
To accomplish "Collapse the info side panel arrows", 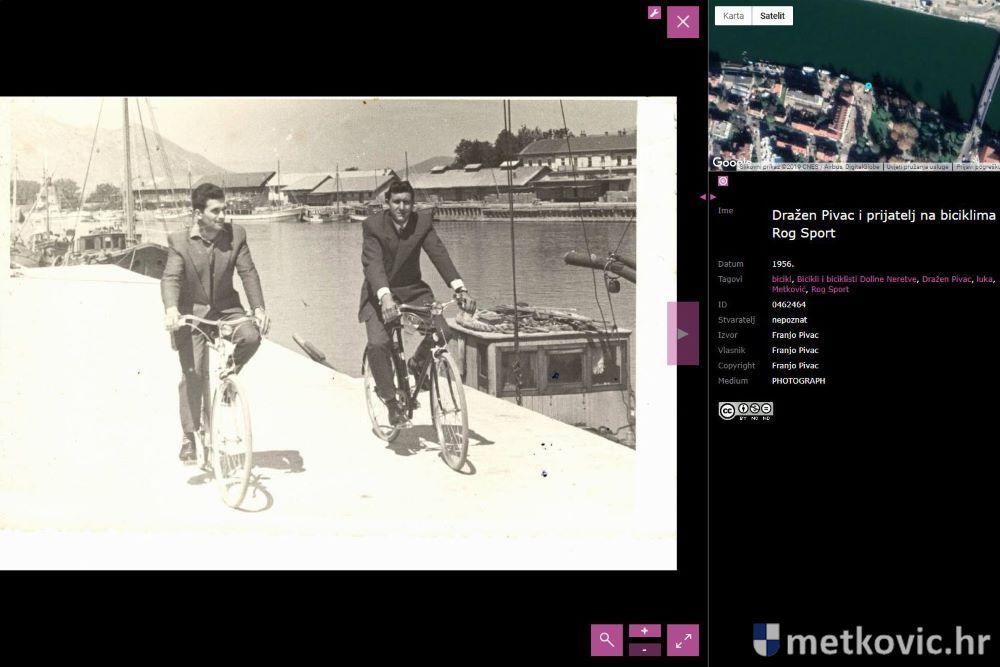I will coord(707,197).
